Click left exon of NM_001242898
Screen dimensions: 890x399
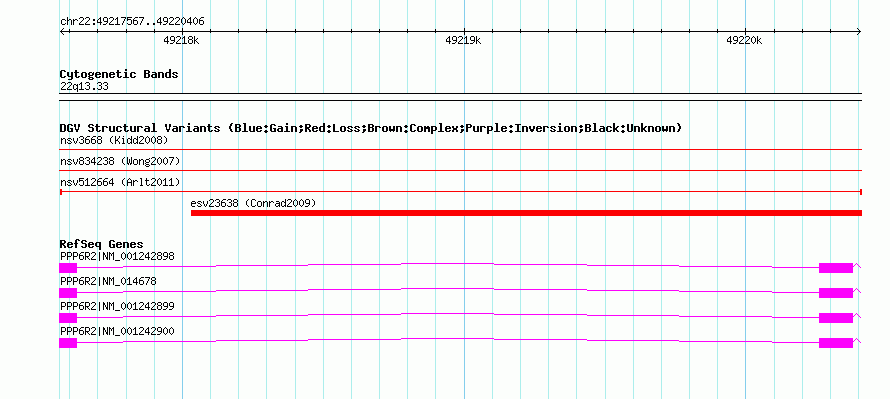pyautogui.click(x=68, y=268)
